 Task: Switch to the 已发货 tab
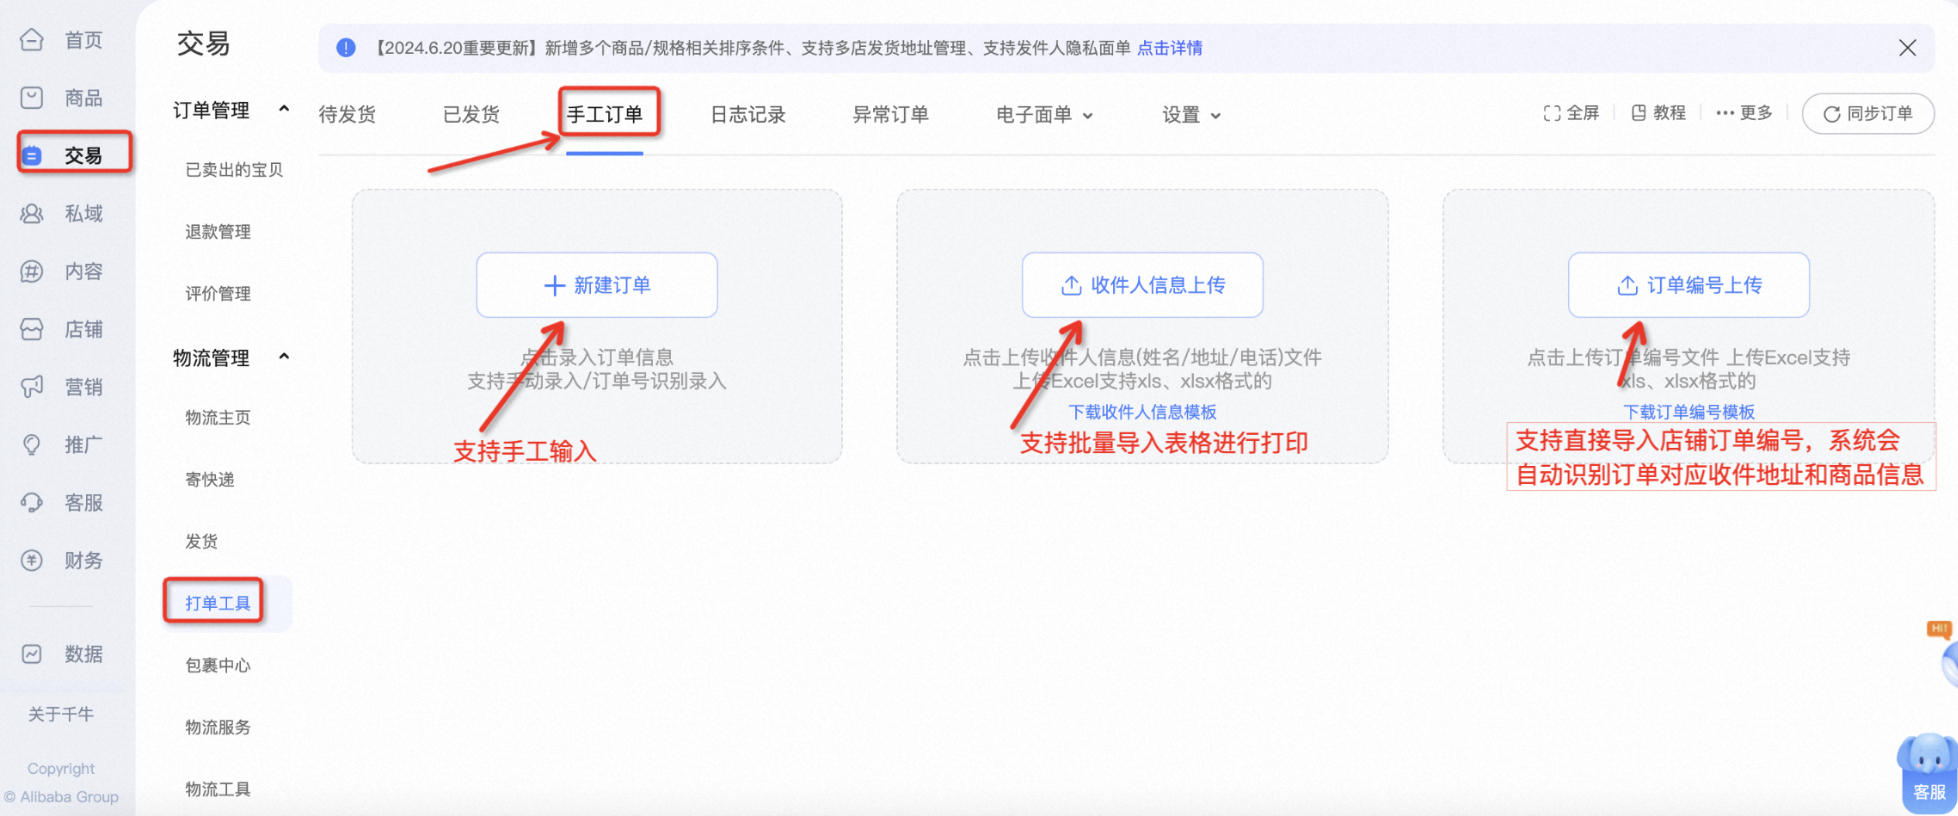click(471, 114)
